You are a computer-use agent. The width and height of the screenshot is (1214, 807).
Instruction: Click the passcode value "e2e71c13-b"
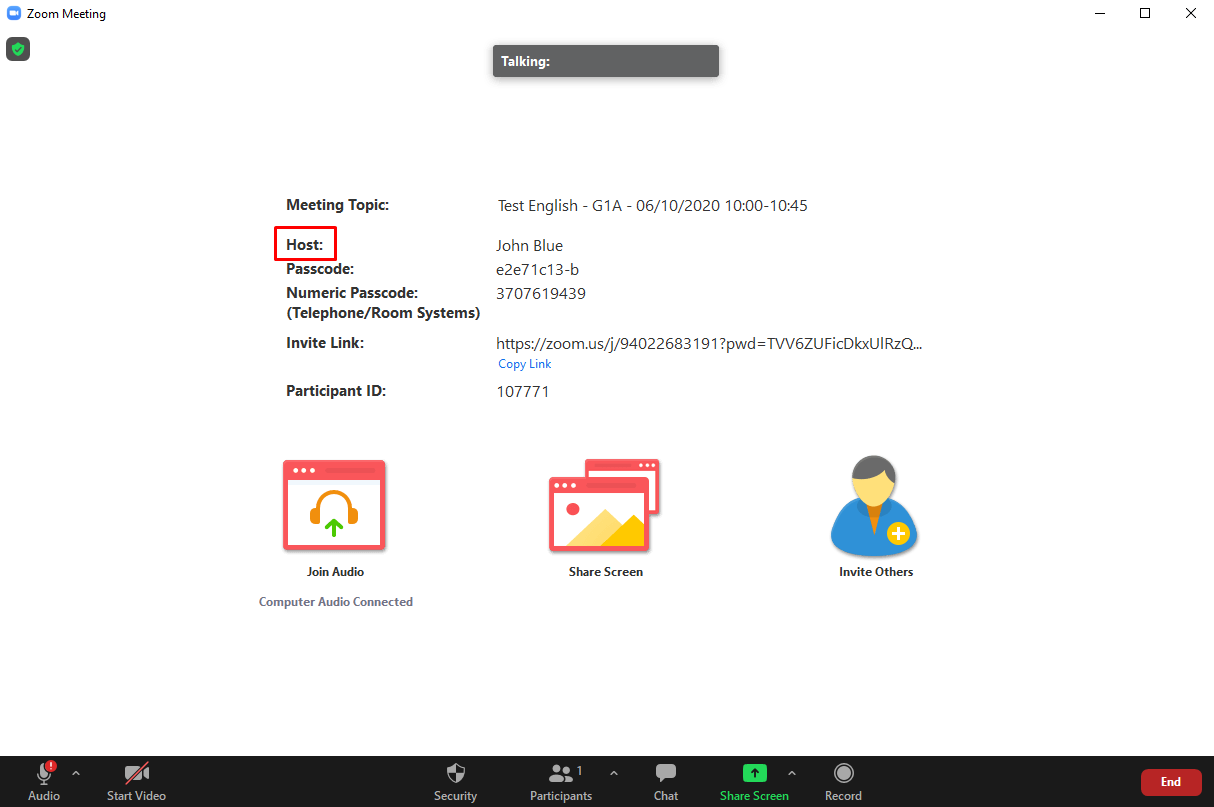pos(537,270)
